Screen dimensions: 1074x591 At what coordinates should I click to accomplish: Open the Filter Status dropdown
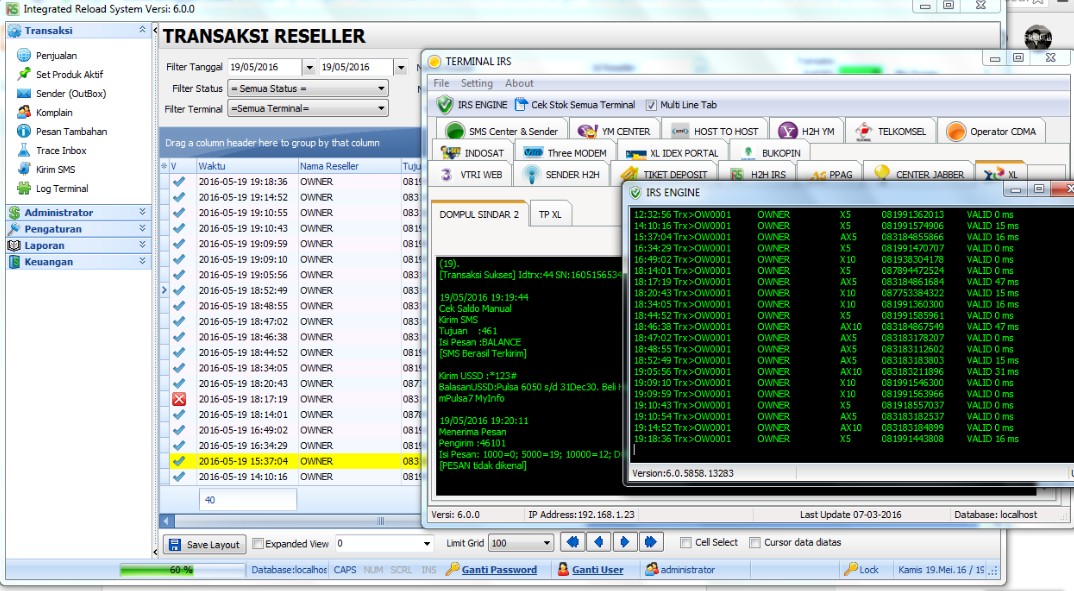coord(379,88)
